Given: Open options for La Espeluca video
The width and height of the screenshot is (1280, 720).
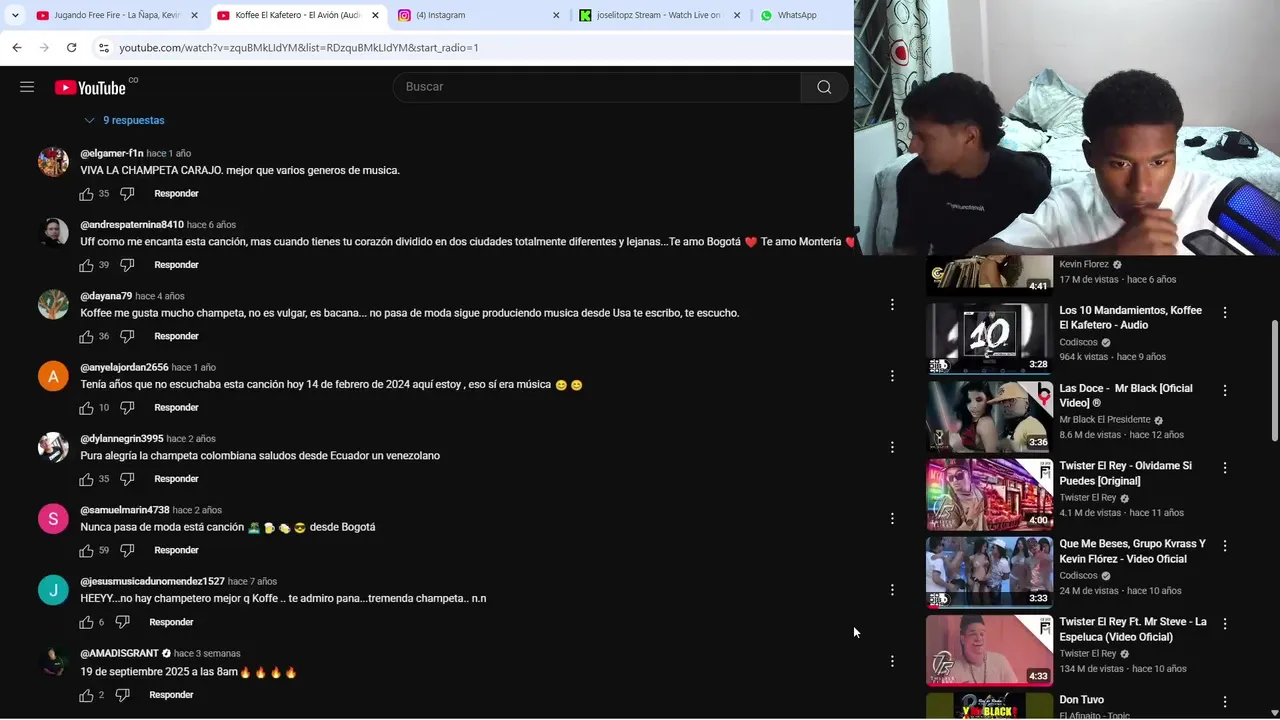Looking at the screenshot, I should pyautogui.click(x=1225, y=624).
